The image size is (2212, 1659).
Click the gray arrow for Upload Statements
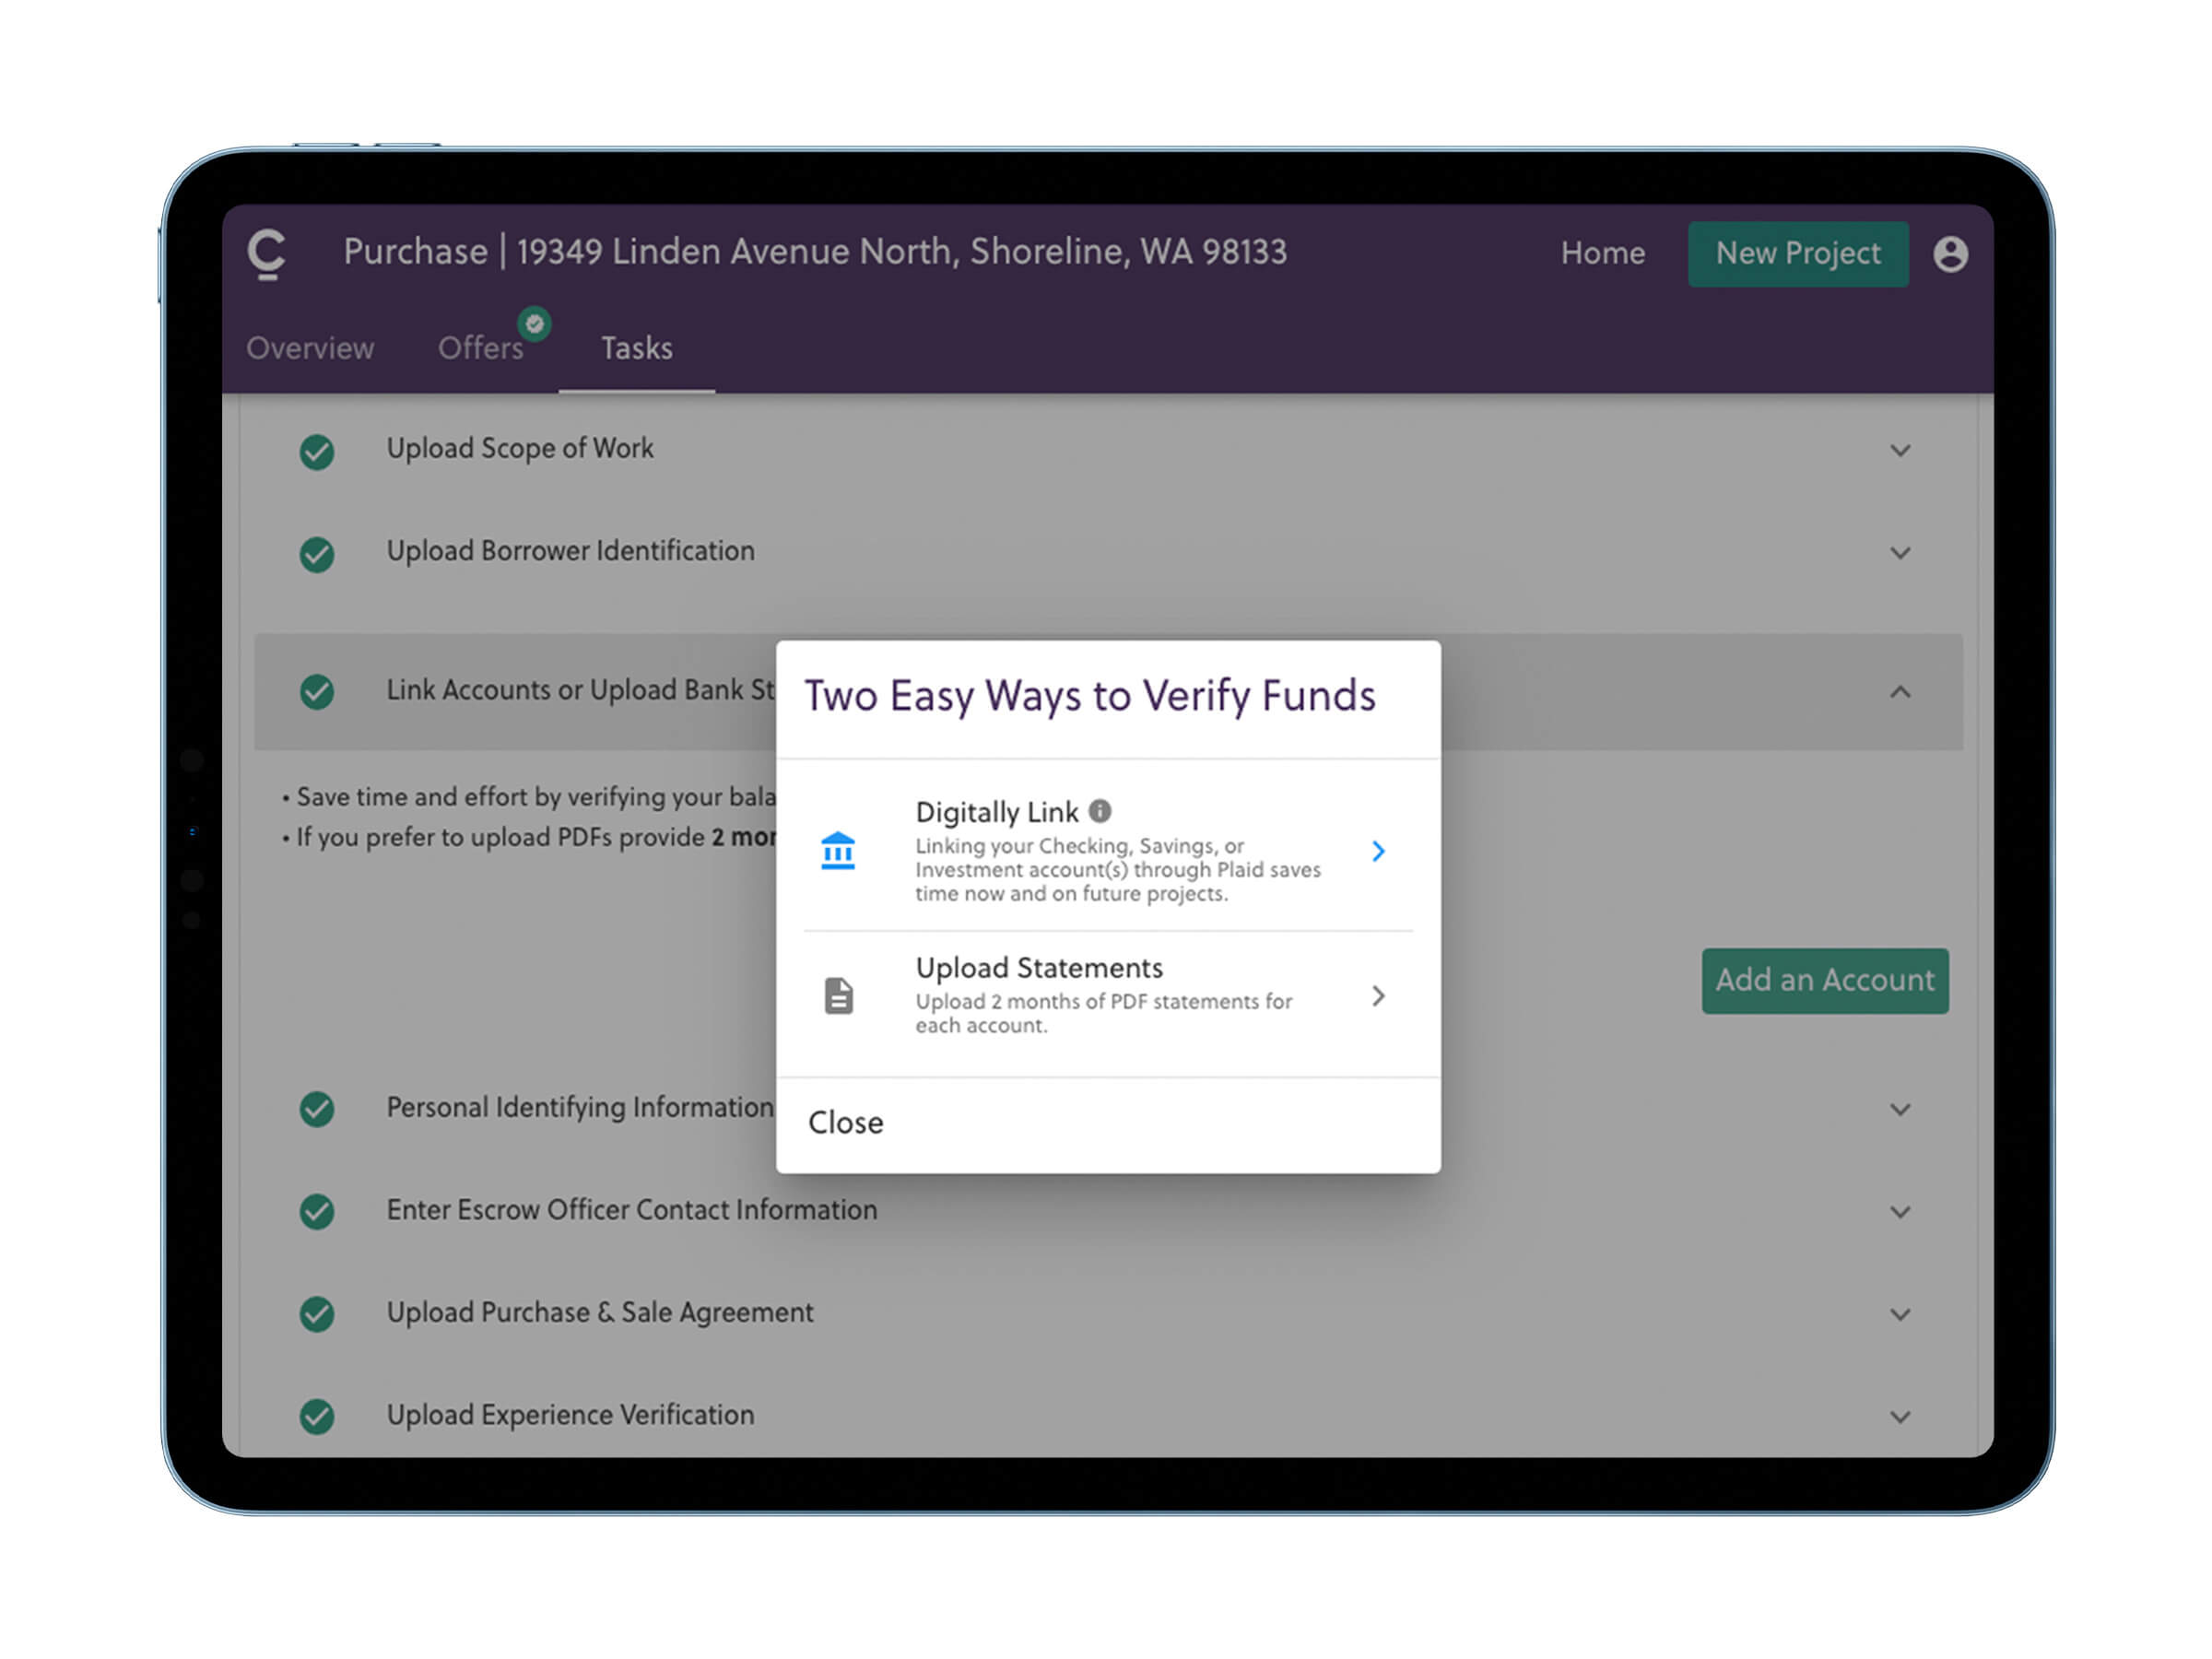1378,996
